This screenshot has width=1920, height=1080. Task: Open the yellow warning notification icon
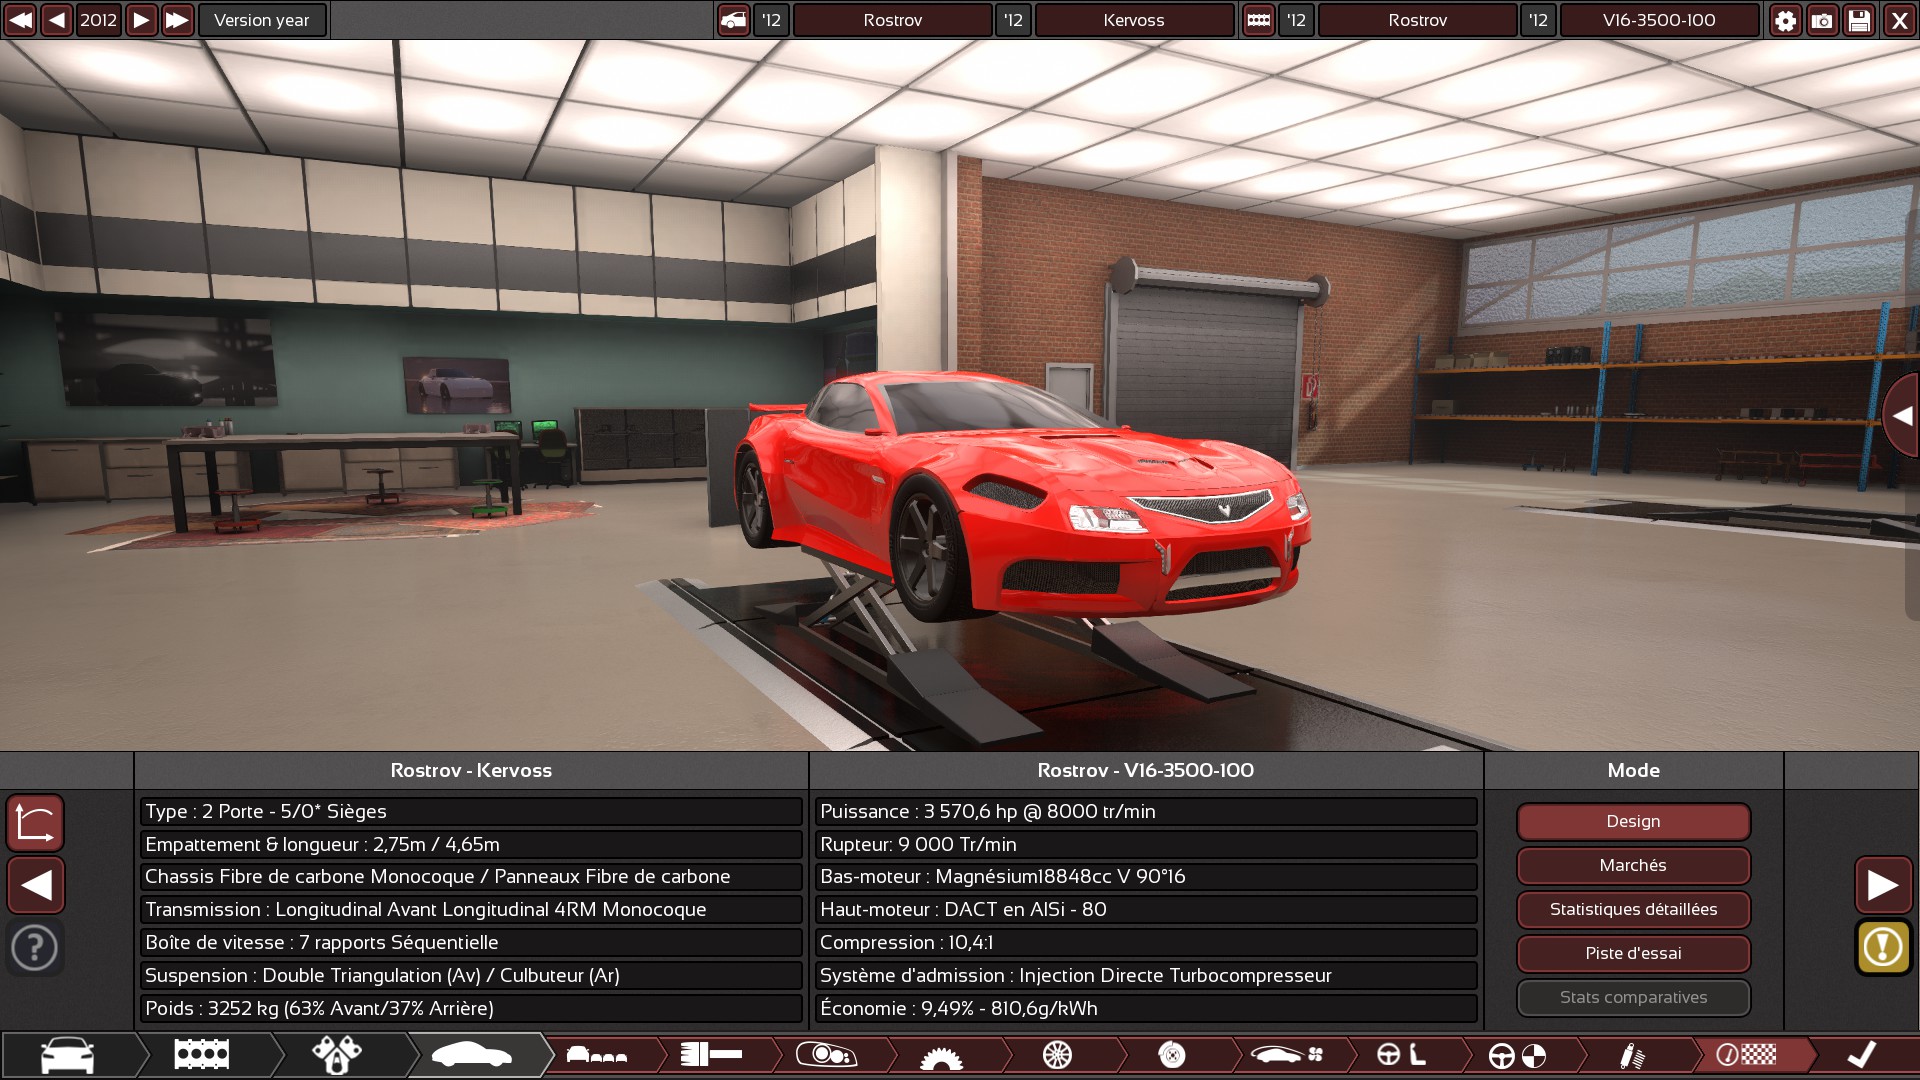[x=1883, y=947]
